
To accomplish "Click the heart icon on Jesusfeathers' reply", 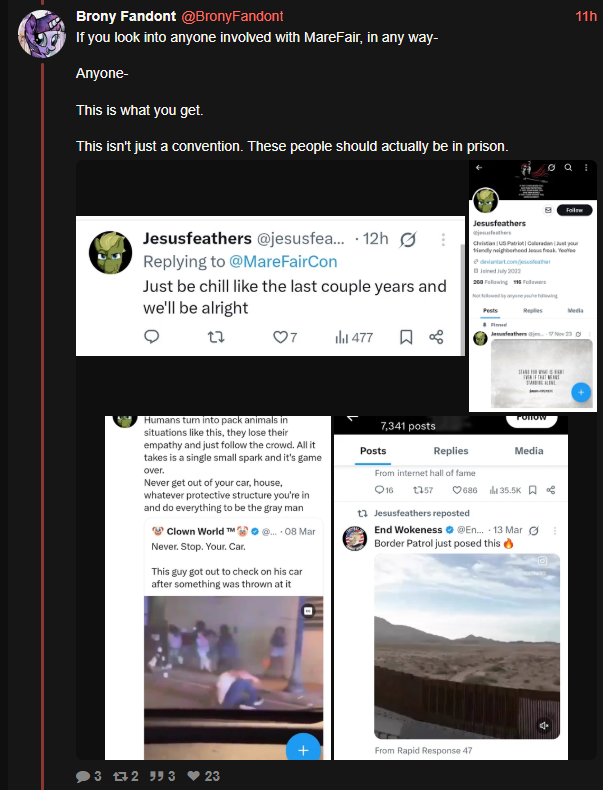I will [x=280, y=337].
